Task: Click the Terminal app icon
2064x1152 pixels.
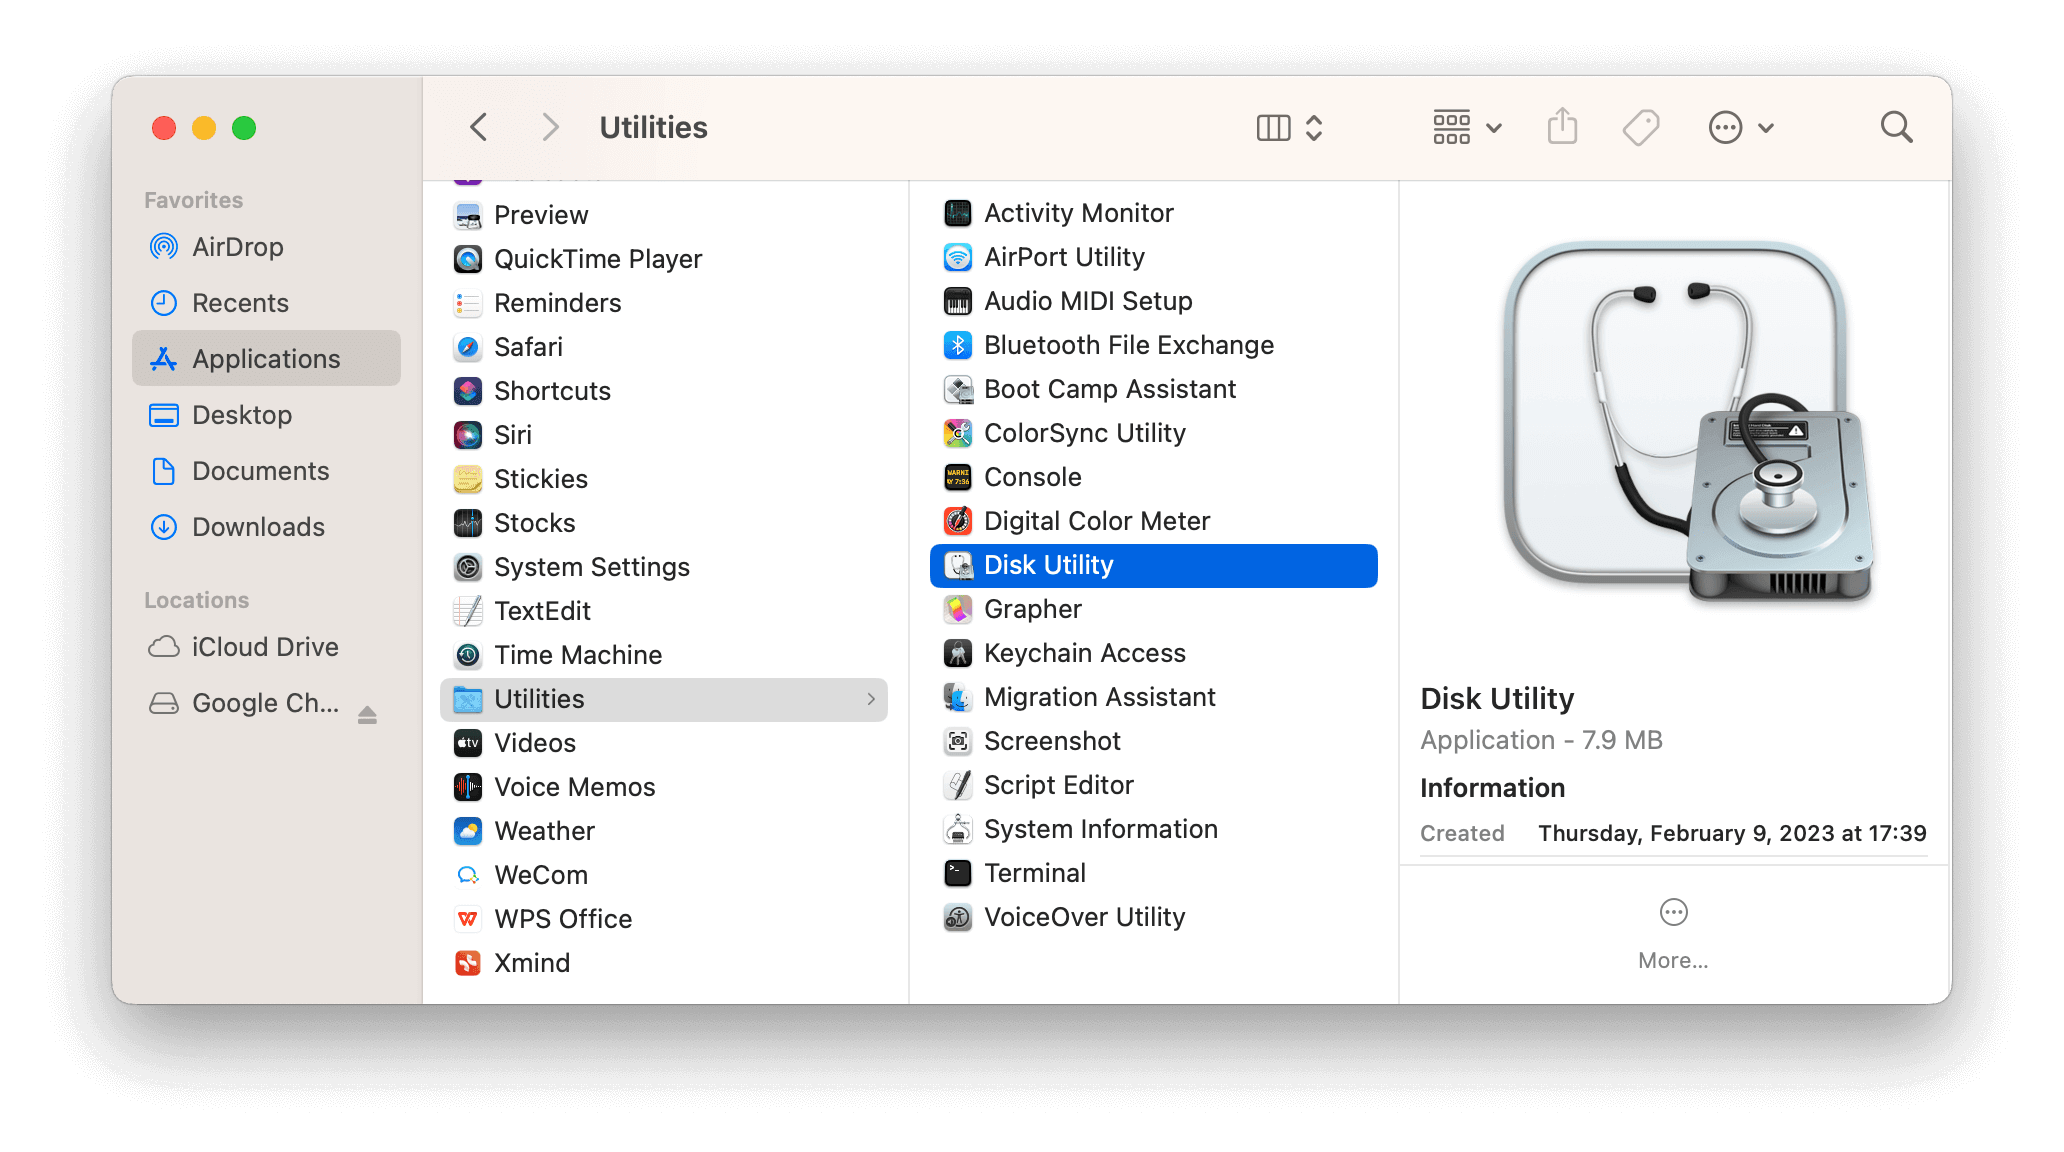Action: [958, 873]
